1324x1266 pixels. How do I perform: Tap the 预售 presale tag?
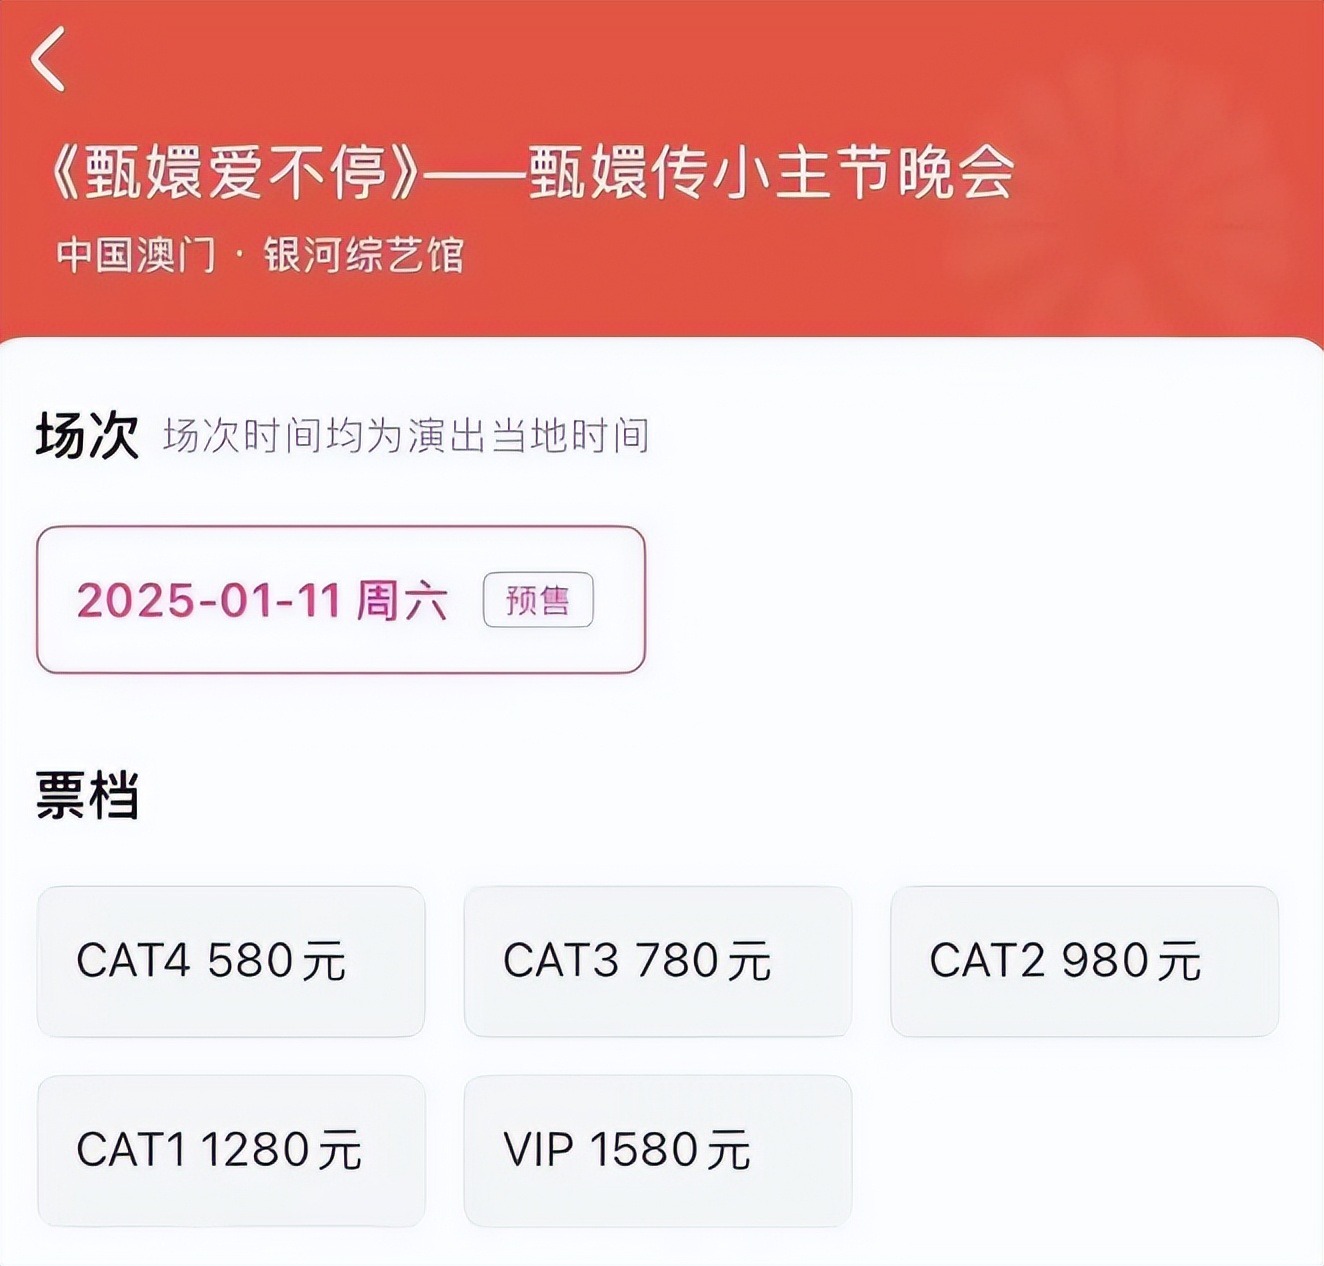click(538, 600)
